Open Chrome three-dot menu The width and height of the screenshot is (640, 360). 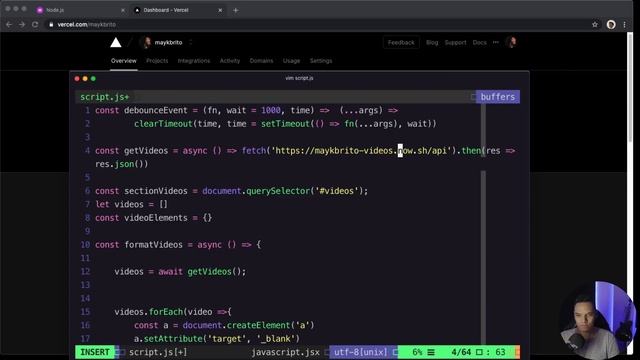point(624,24)
